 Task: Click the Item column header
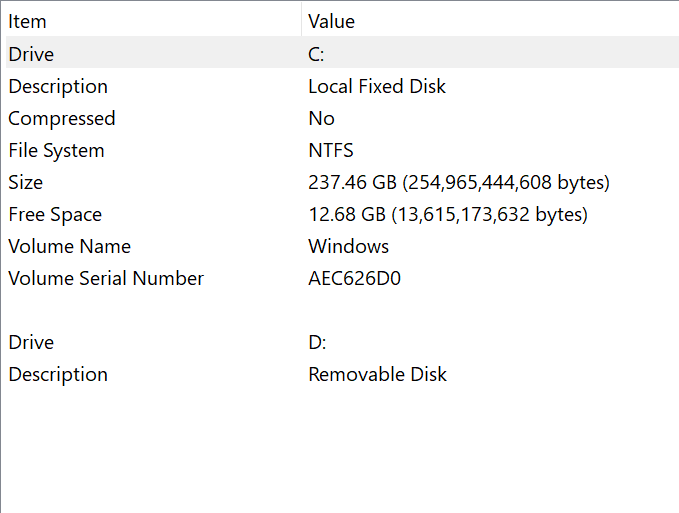[28, 21]
